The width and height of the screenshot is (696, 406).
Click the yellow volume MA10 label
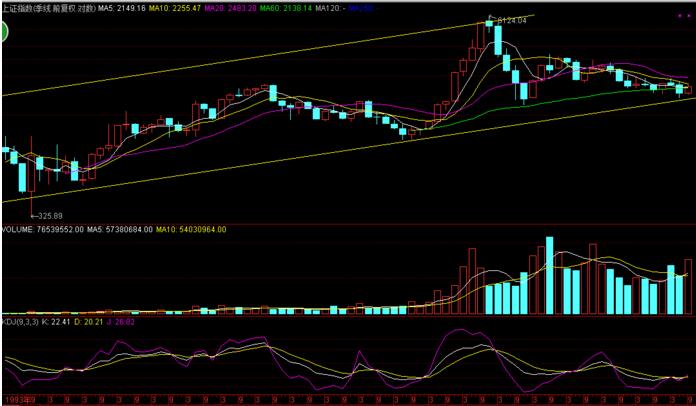(191, 229)
